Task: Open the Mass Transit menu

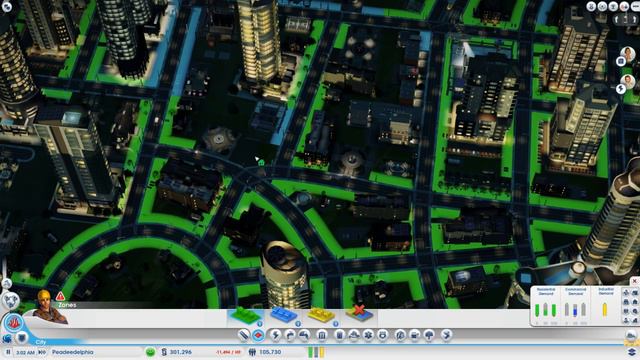Action: tap(415, 336)
